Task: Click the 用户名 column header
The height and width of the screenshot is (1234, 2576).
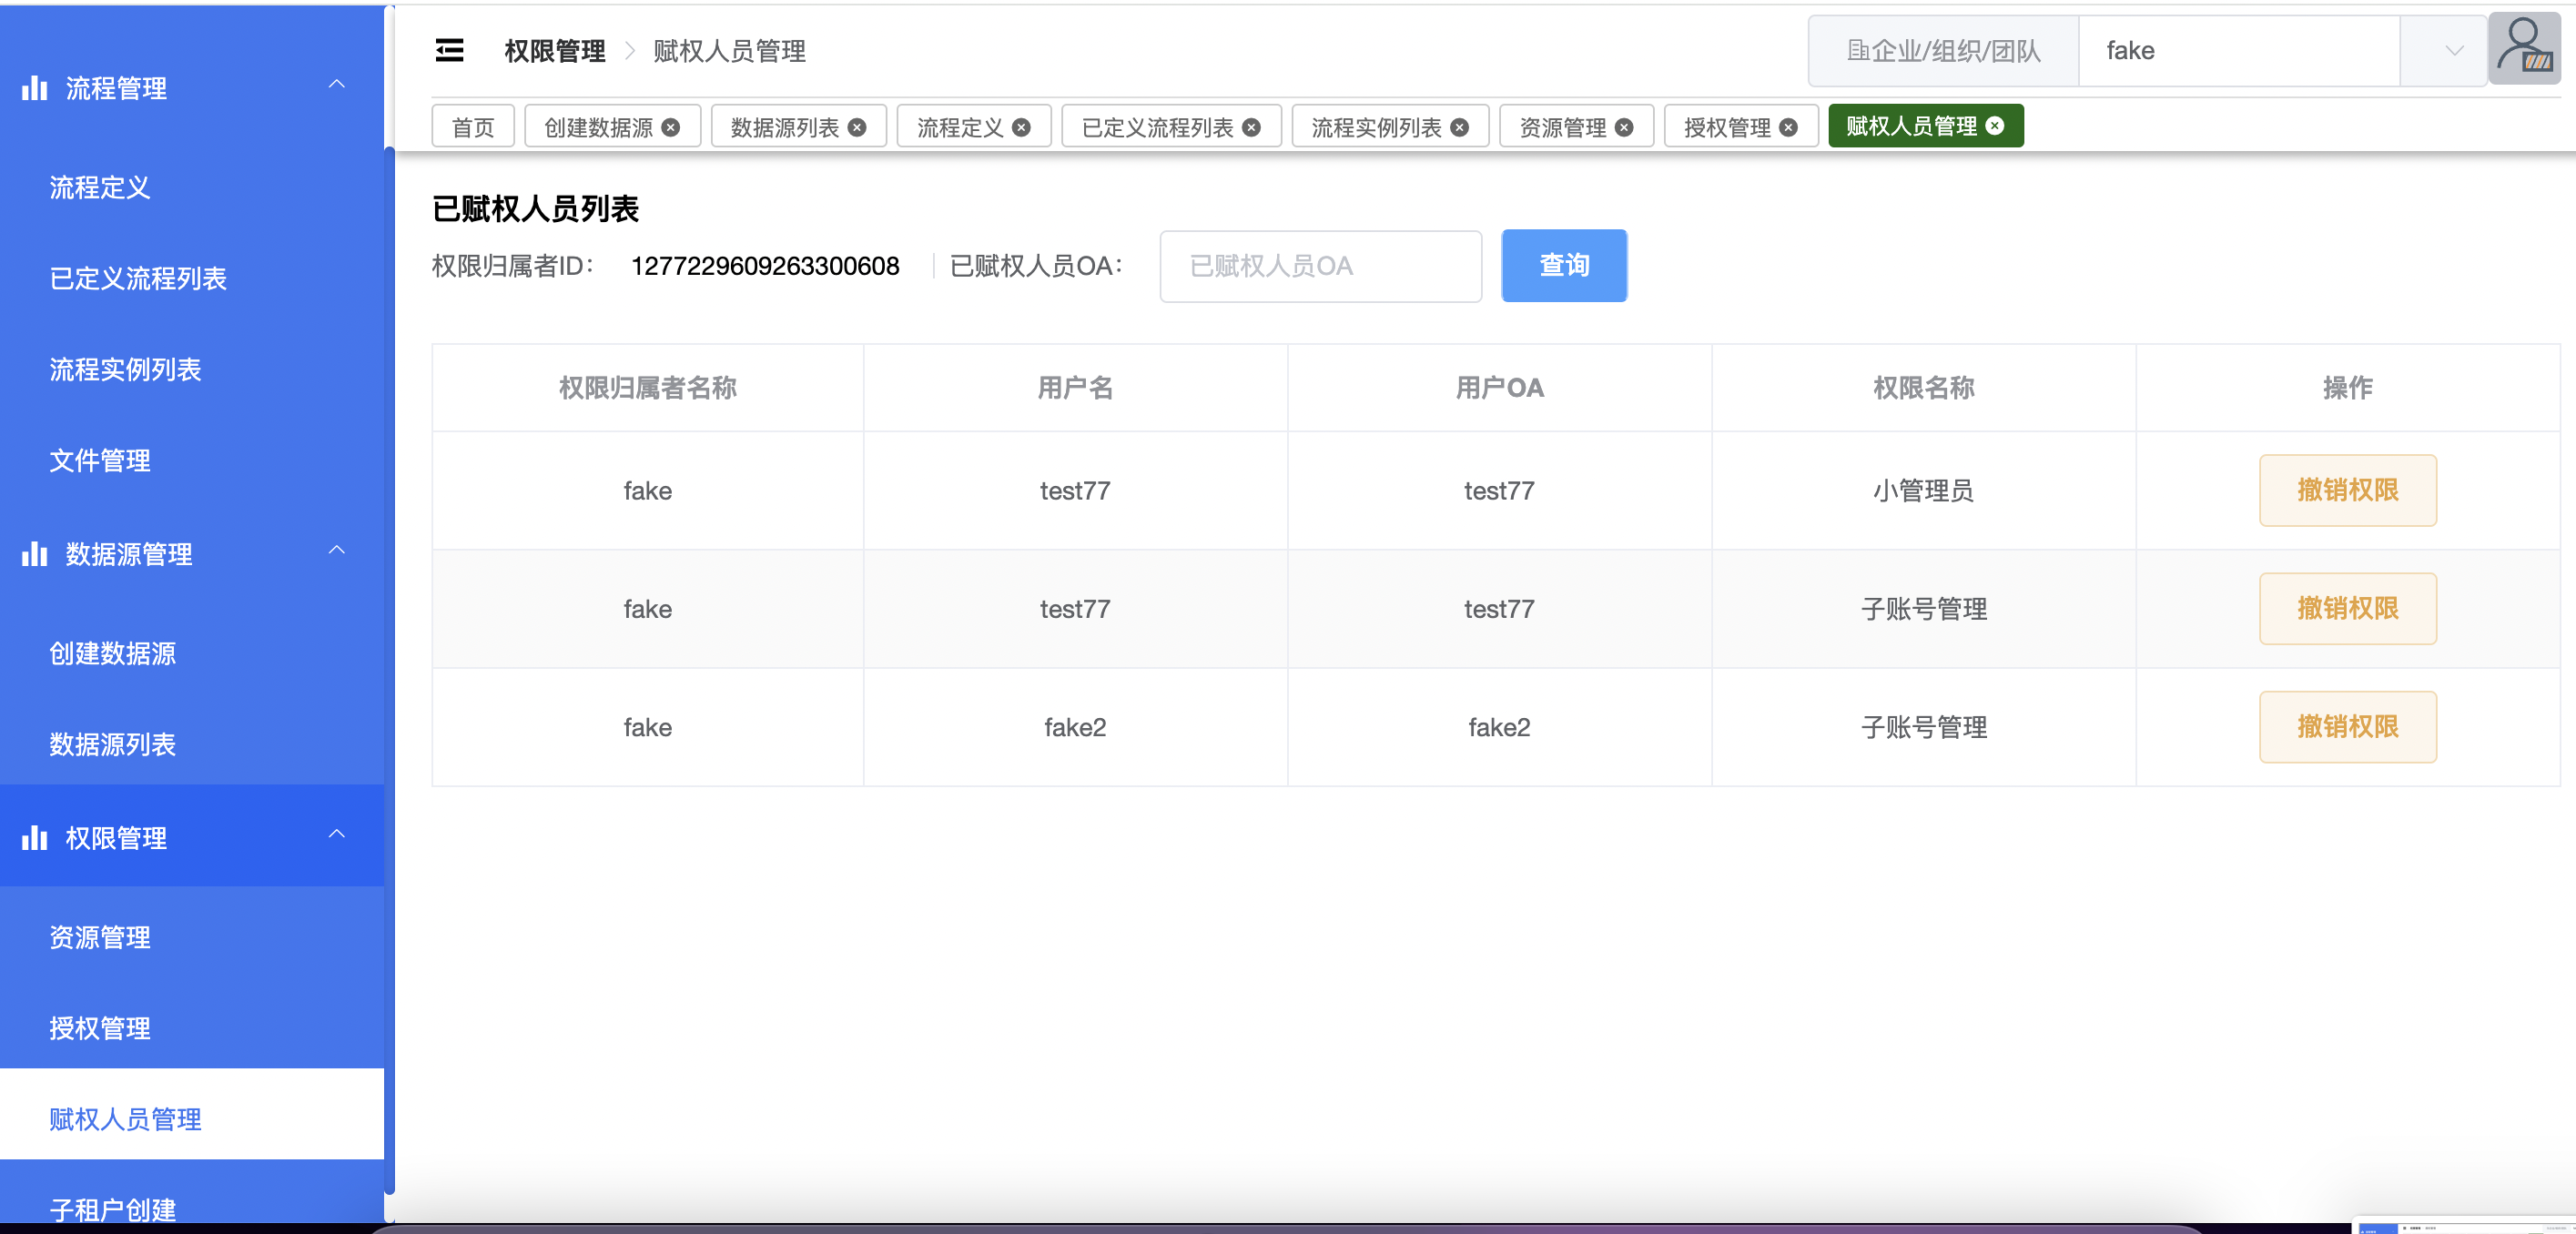Action: [x=1075, y=388]
